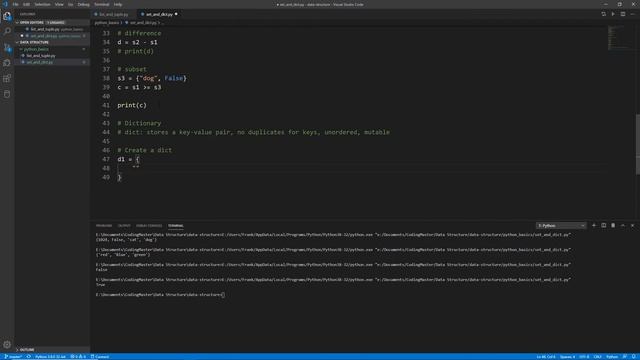Close the terminal panel

point(633,225)
